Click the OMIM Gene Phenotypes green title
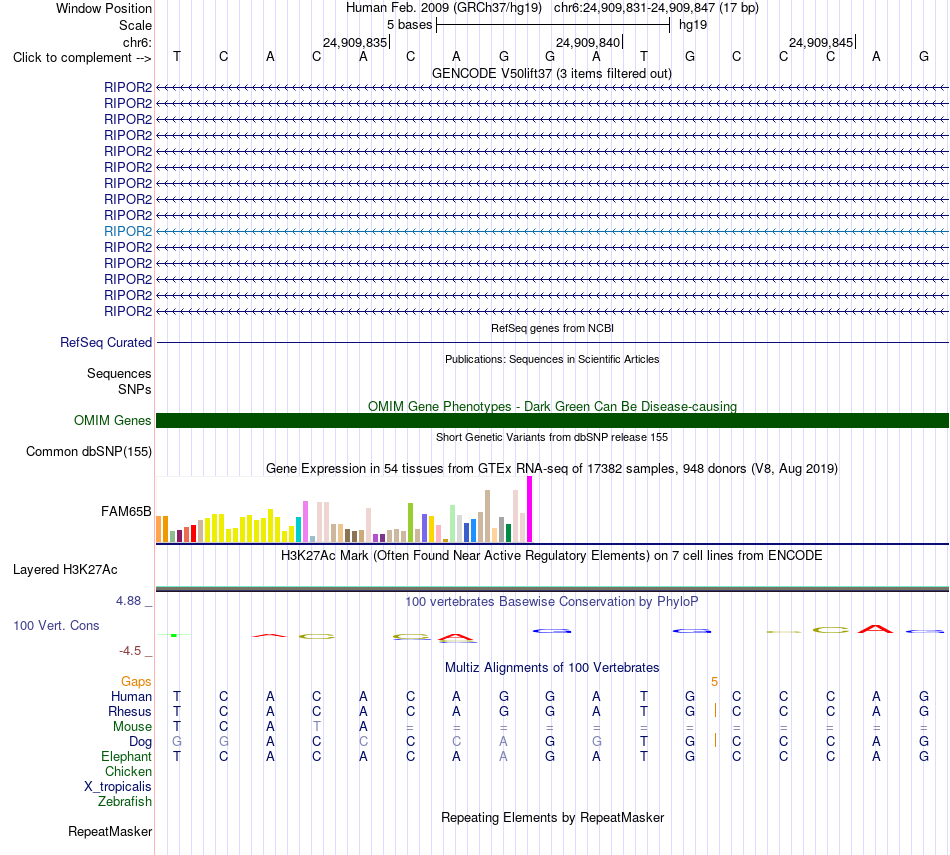This screenshot has height=855, width=950. coord(552,406)
